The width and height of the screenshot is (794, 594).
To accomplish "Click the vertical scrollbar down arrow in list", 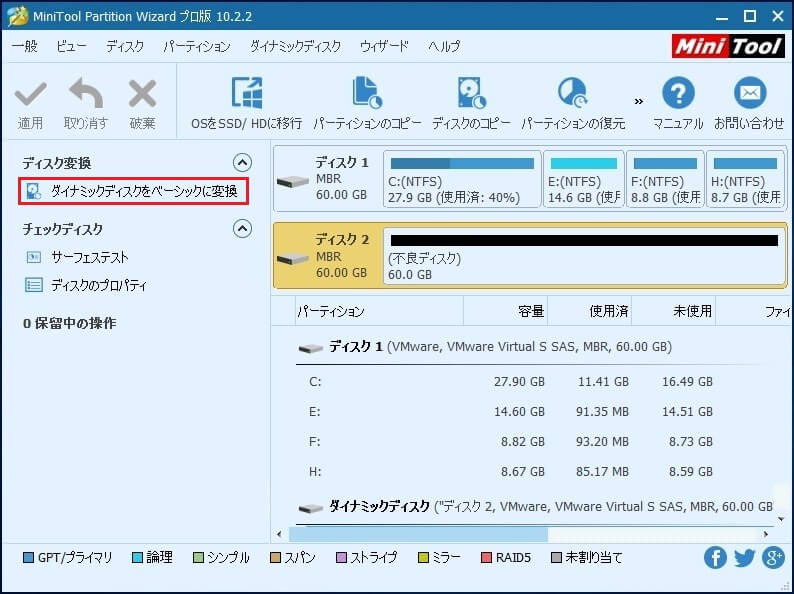I will coord(781,519).
